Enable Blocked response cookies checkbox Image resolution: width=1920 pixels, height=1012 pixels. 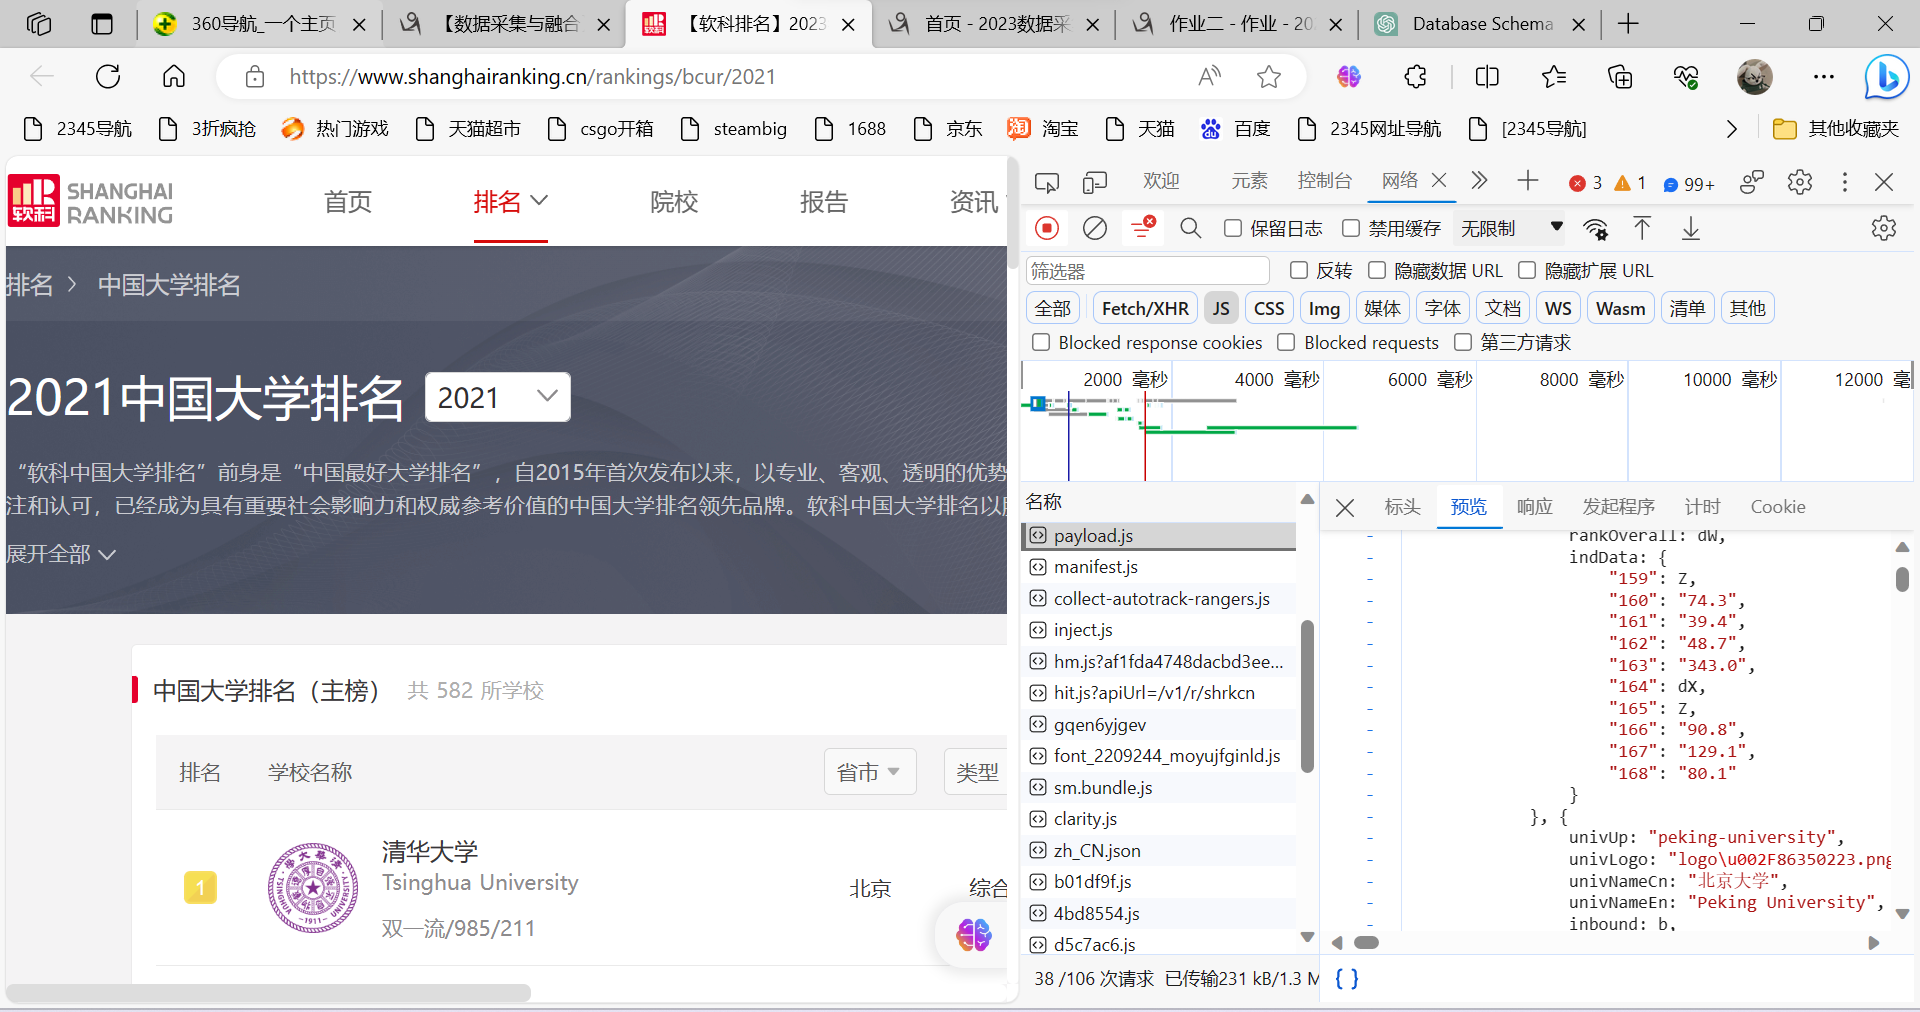[x=1041, y=342]
